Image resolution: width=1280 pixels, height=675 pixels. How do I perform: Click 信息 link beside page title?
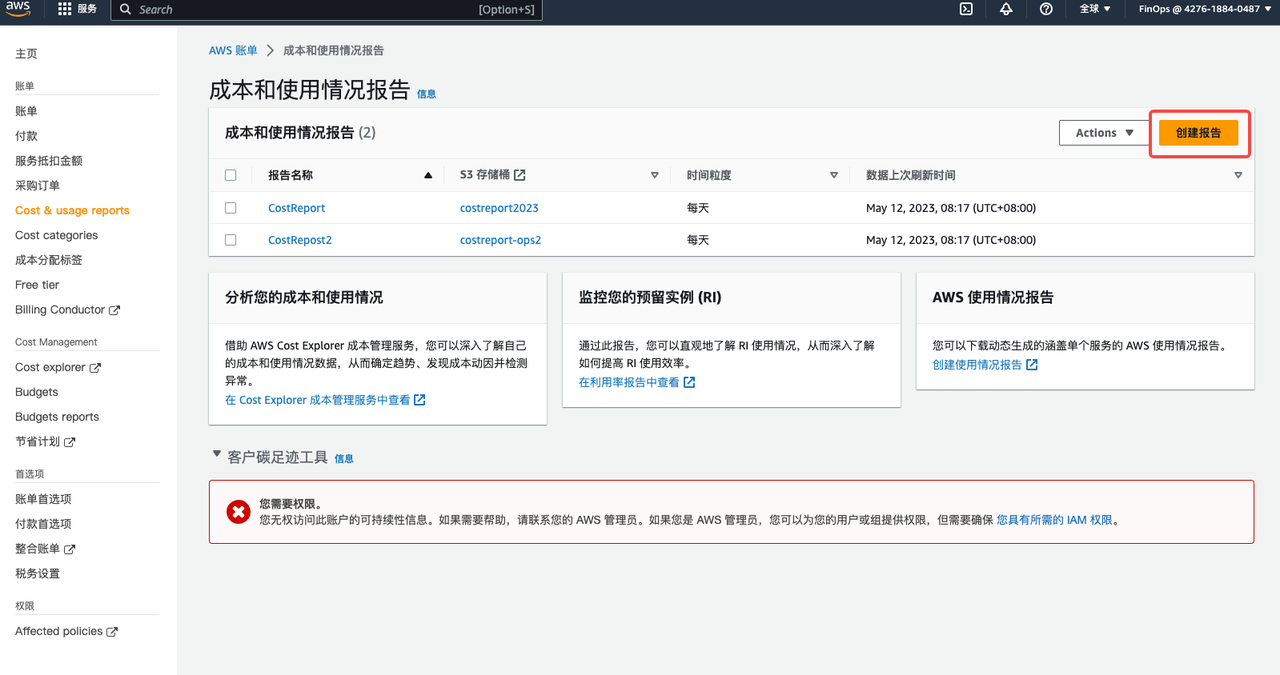pos(426,94)
